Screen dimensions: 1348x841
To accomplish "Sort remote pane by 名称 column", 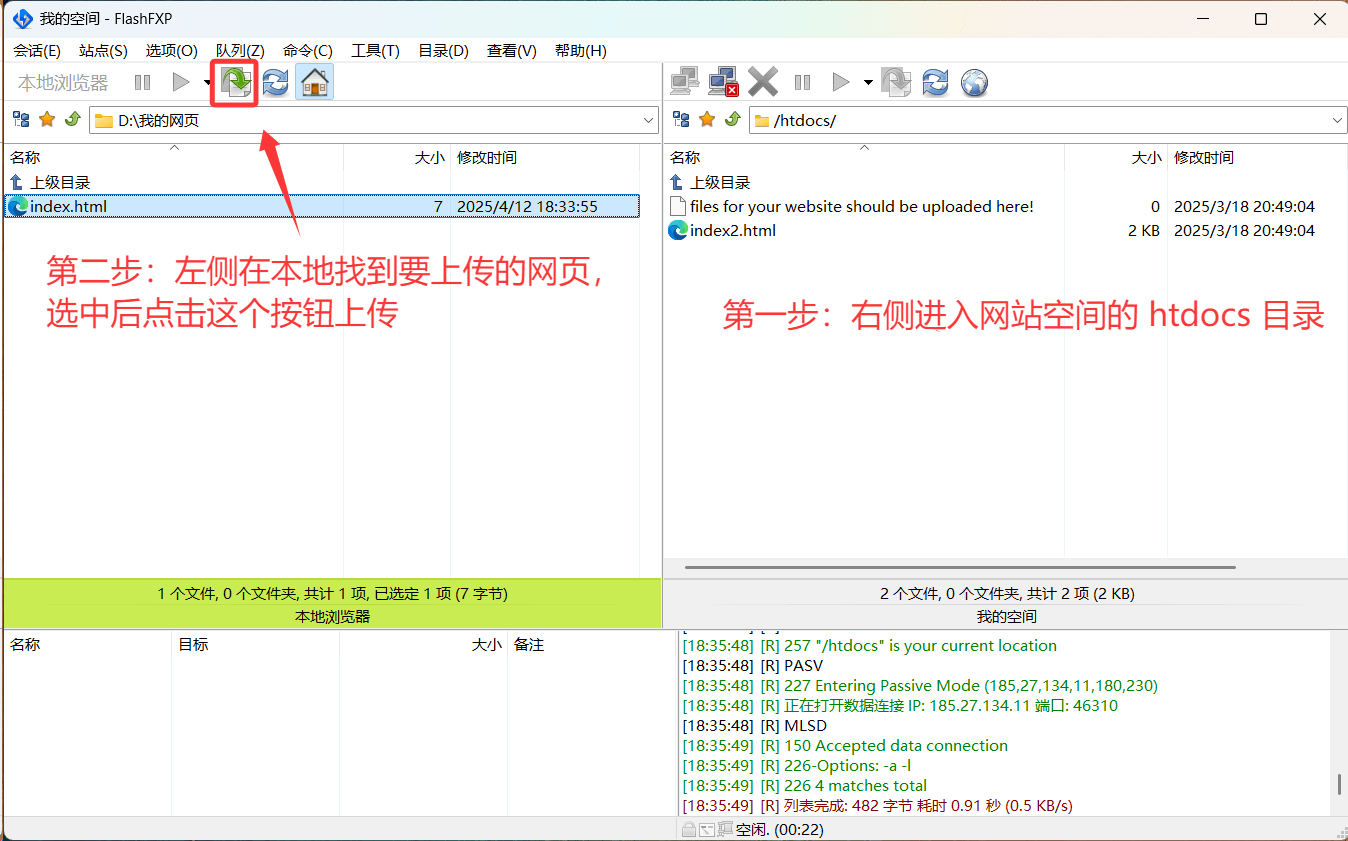I will coord(864,157).
